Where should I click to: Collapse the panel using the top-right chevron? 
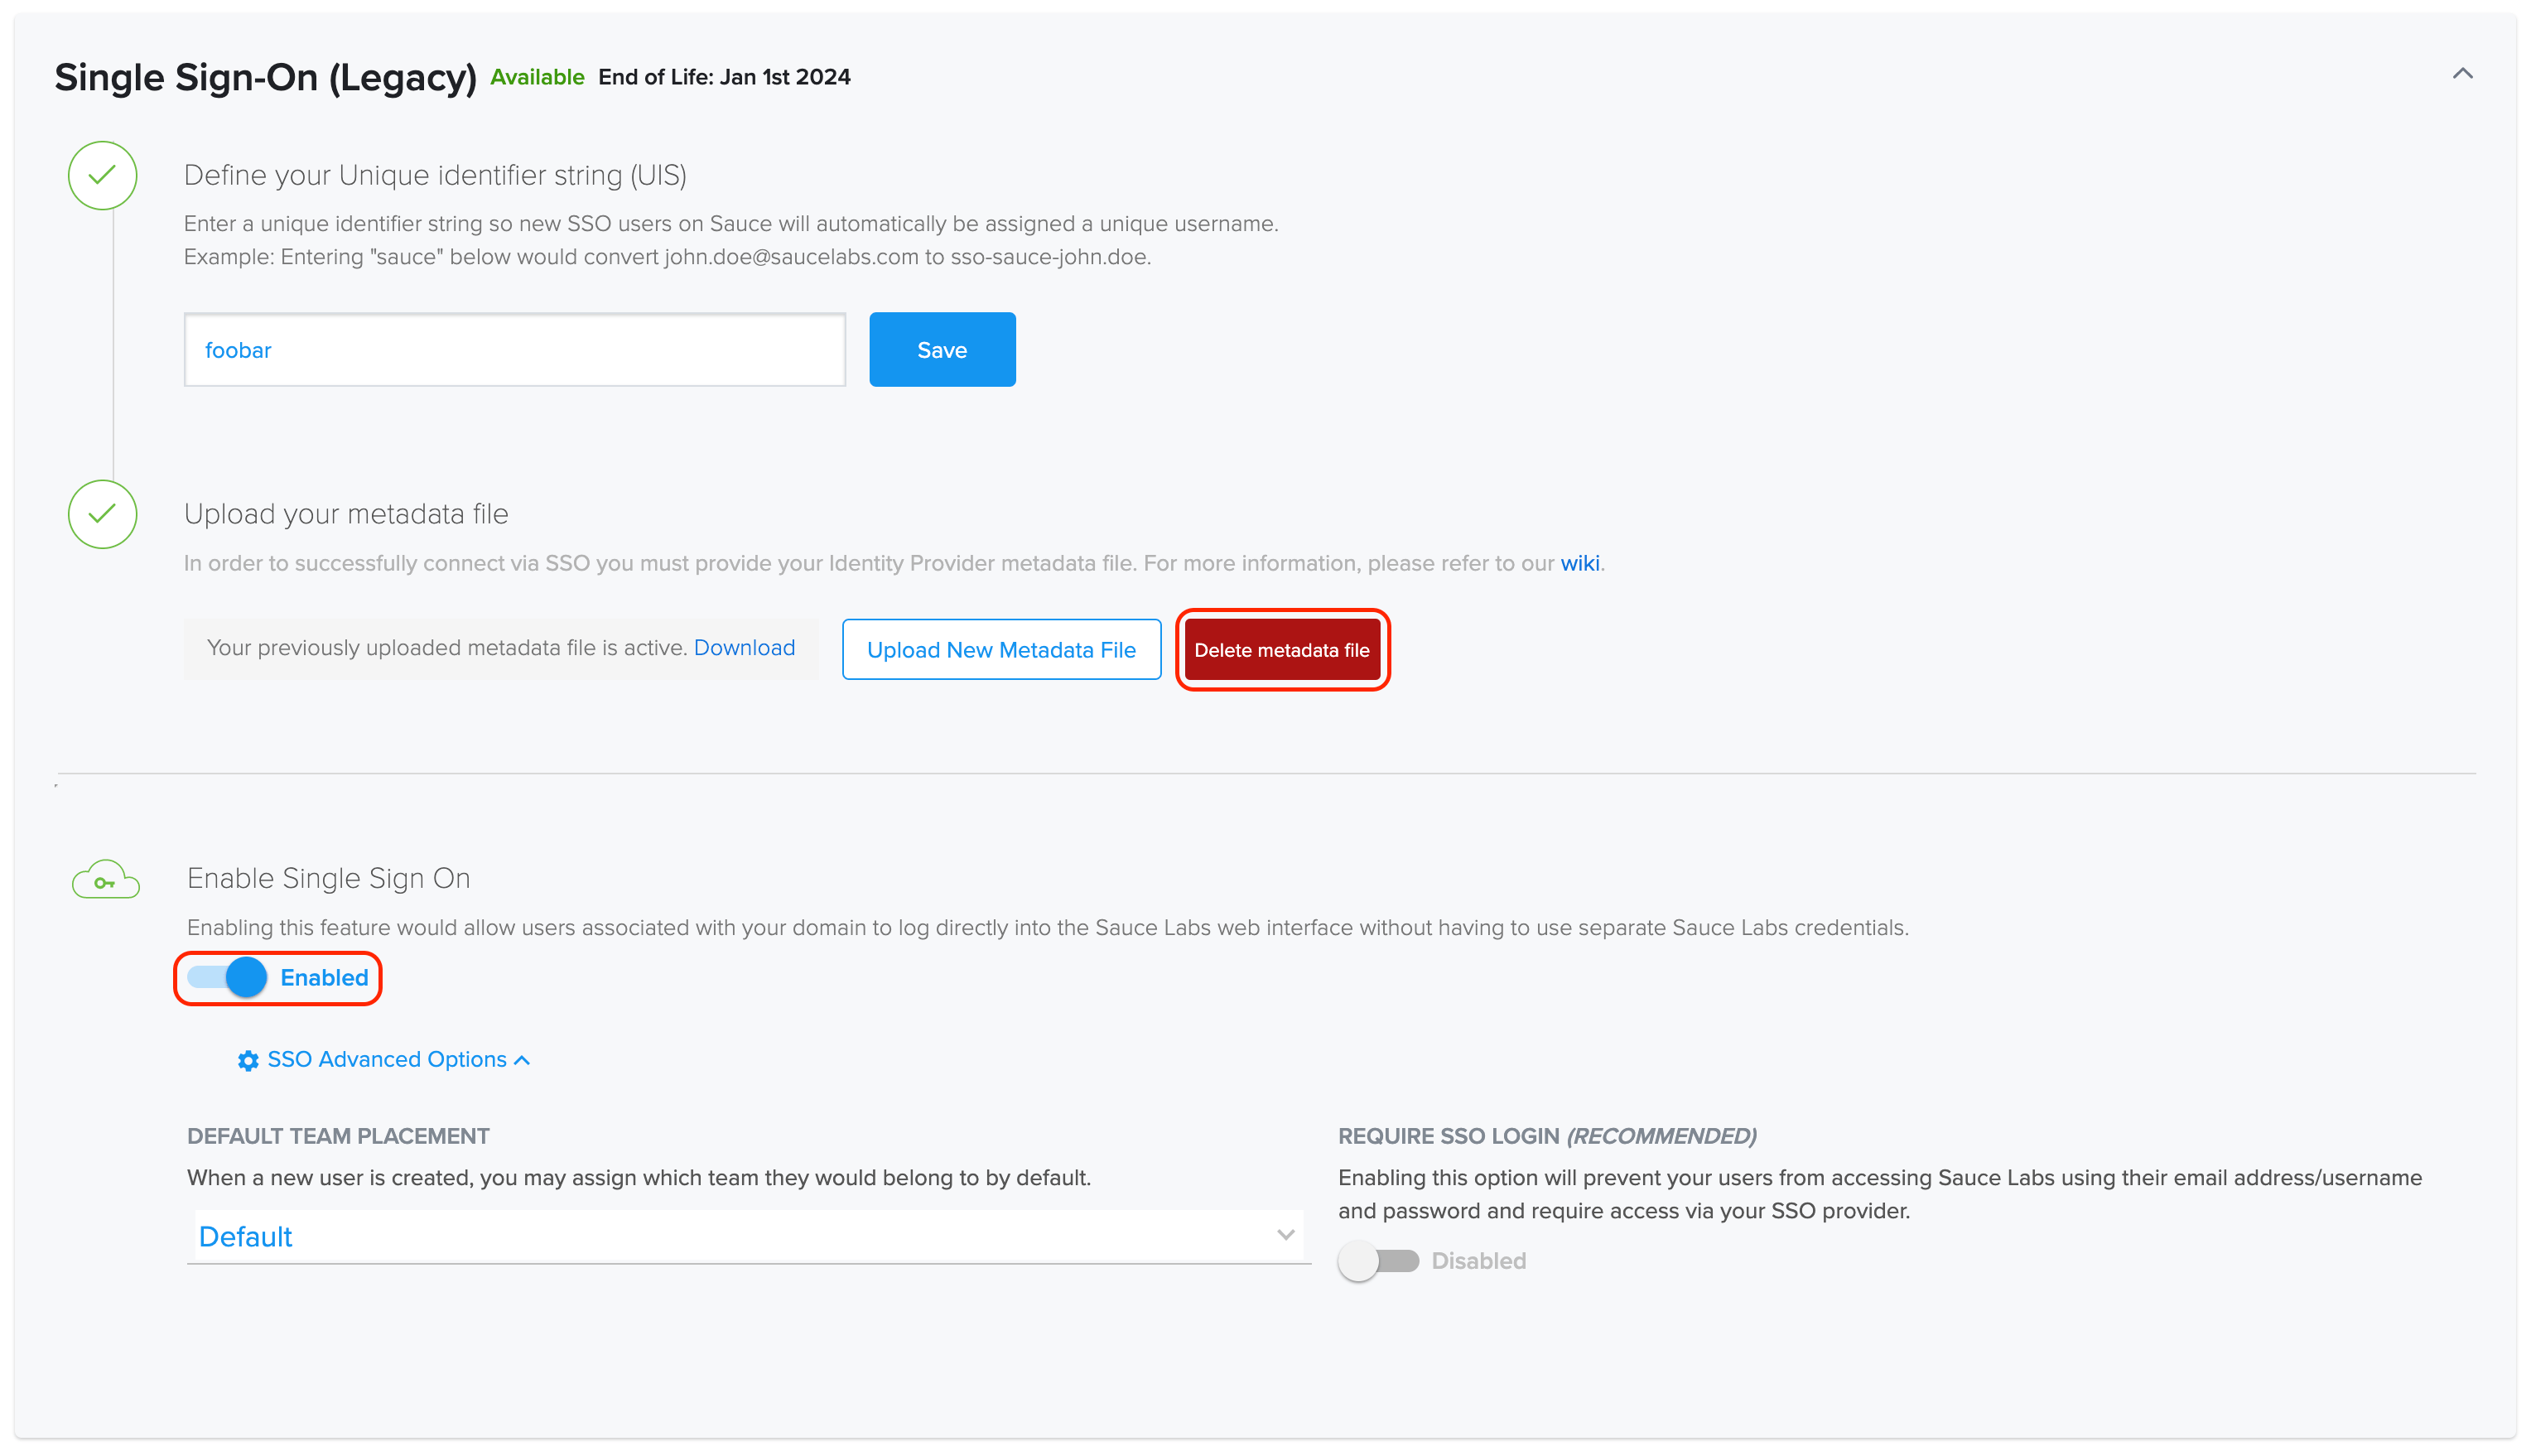click(x=2464, y=73)
